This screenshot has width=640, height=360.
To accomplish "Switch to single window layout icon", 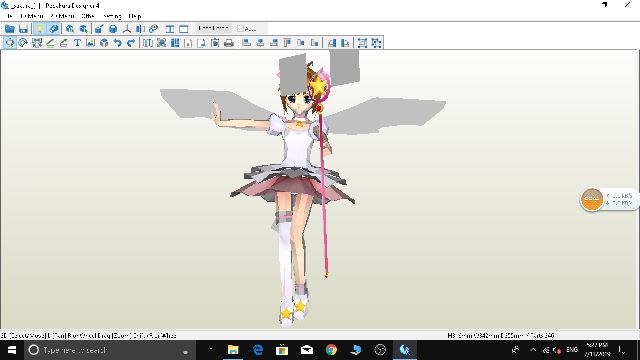I will (184, 29).
